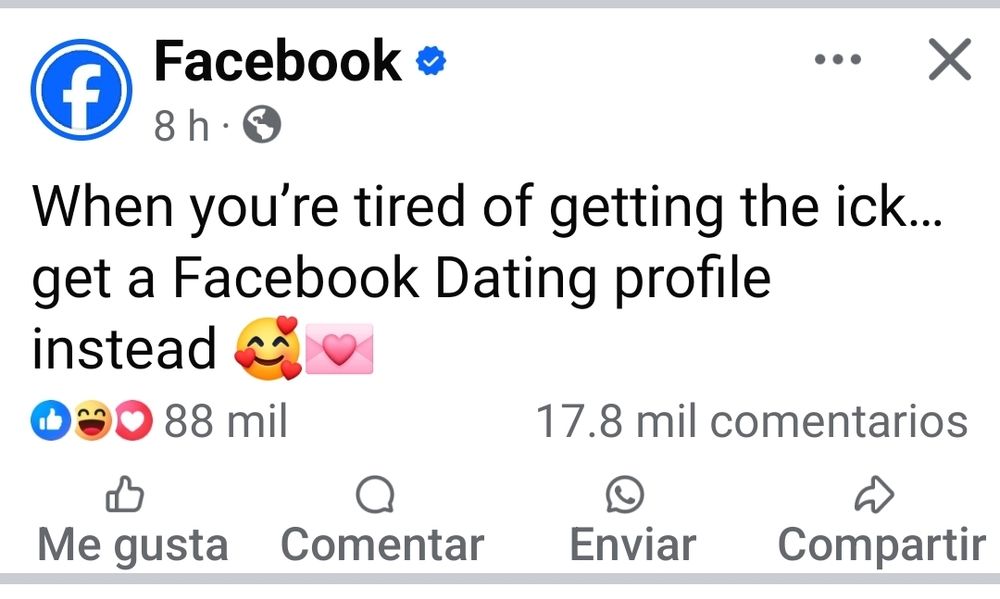The height and width of the screenshot is (599, 1000).
Task: Select the Enviar button
Action: [x=633, y=521]
